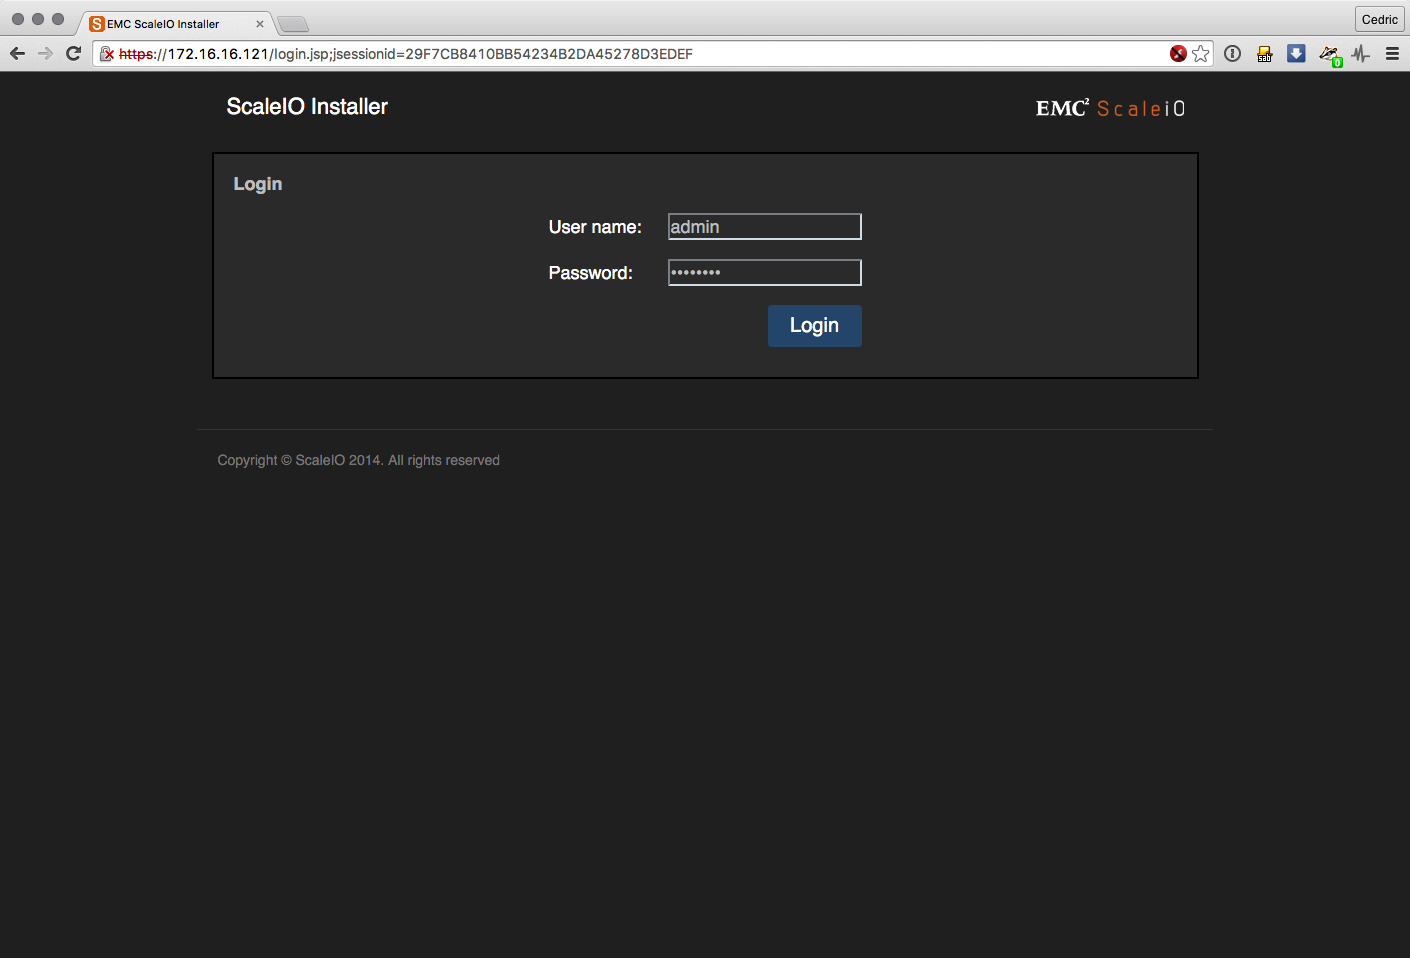Reload the current page
This screenshot has height=958, width=1410.
click(x=73, y=54)
